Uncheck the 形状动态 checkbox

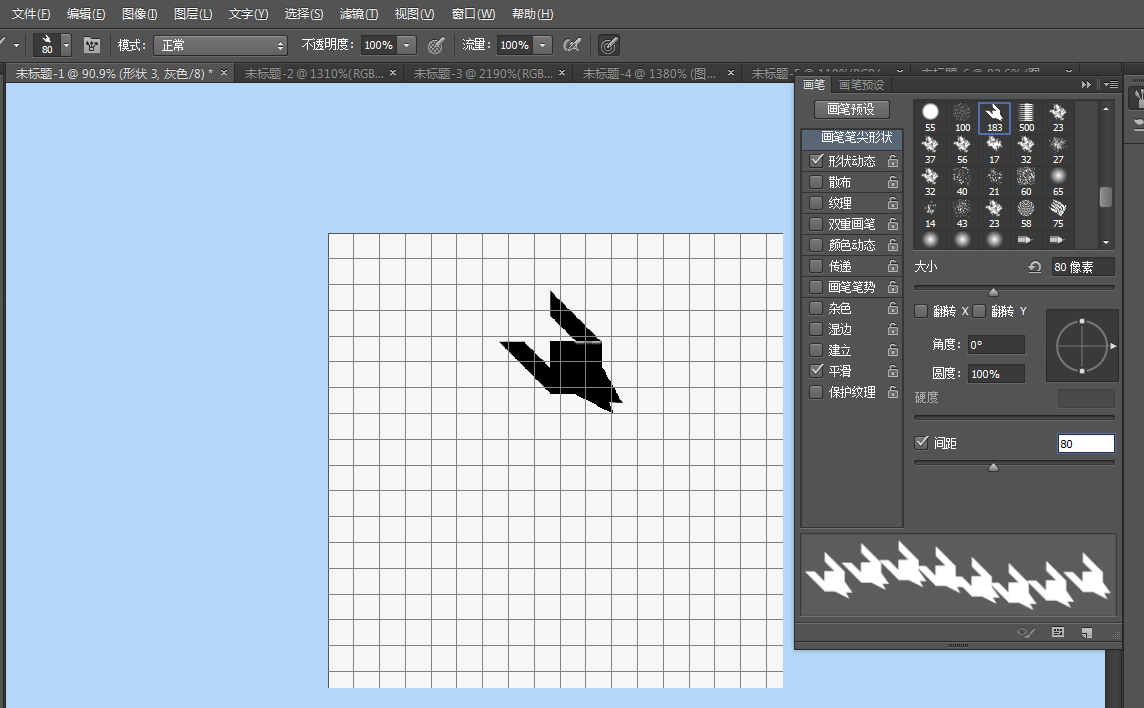coord(816,161)
